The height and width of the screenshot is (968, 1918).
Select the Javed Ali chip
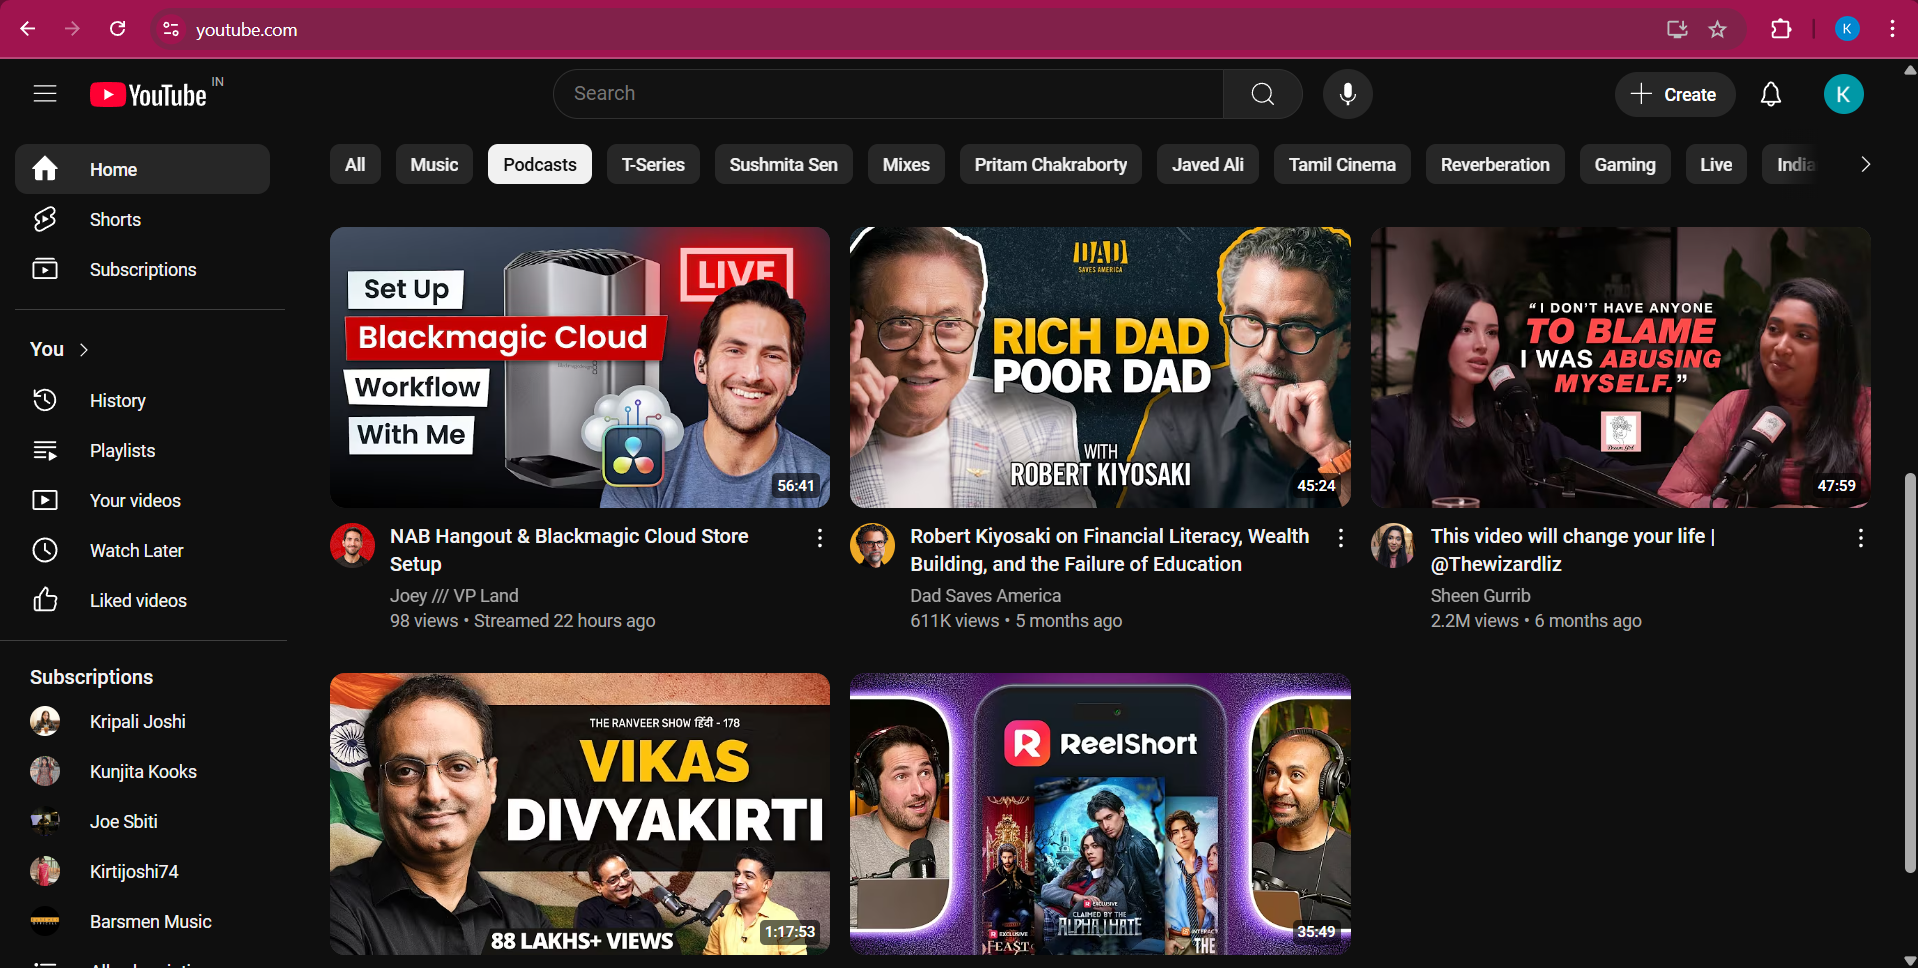coord(1208,164)
